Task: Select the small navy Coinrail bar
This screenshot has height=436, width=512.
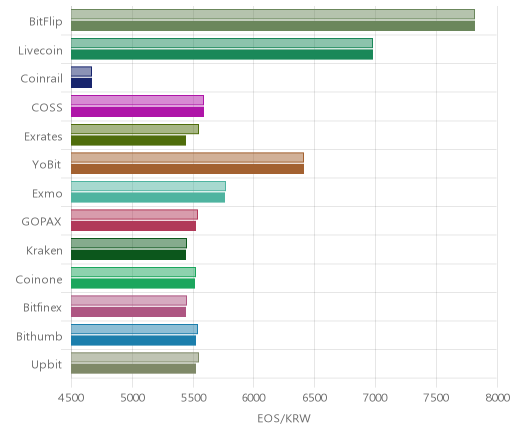Action: tap(81, 83)
